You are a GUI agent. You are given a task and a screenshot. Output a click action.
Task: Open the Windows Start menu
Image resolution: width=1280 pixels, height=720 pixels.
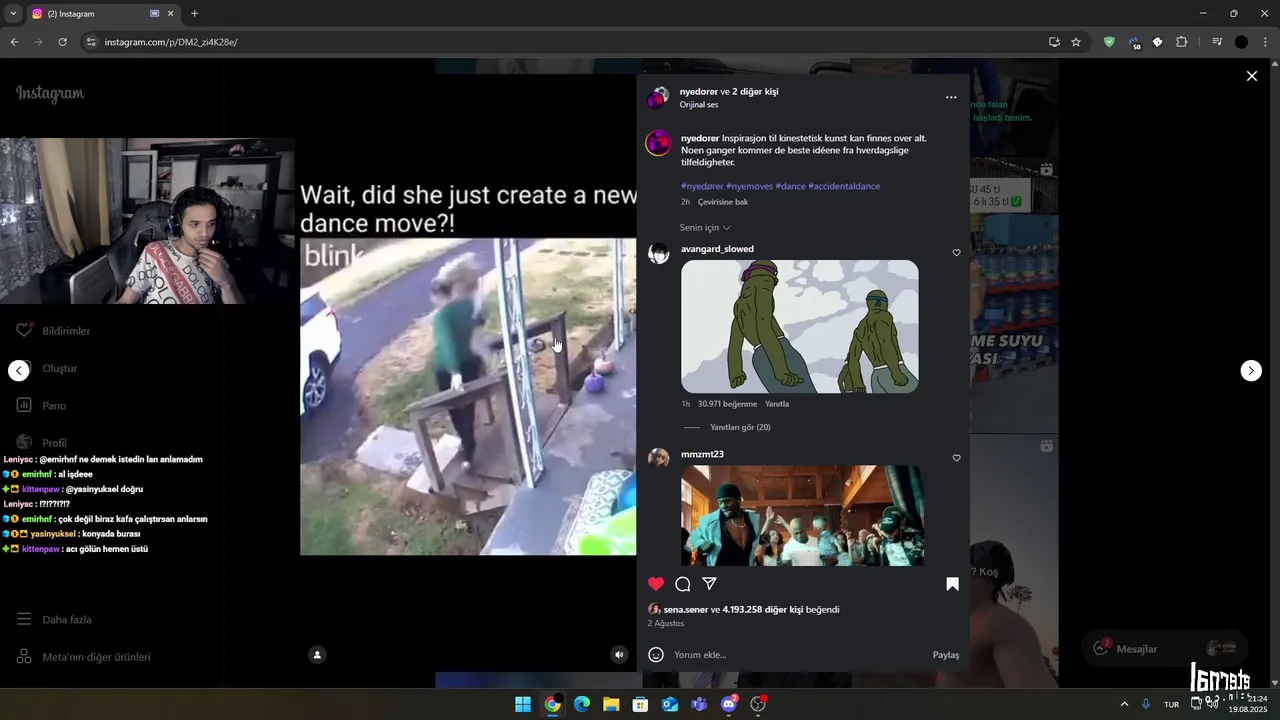click(523, 705)
